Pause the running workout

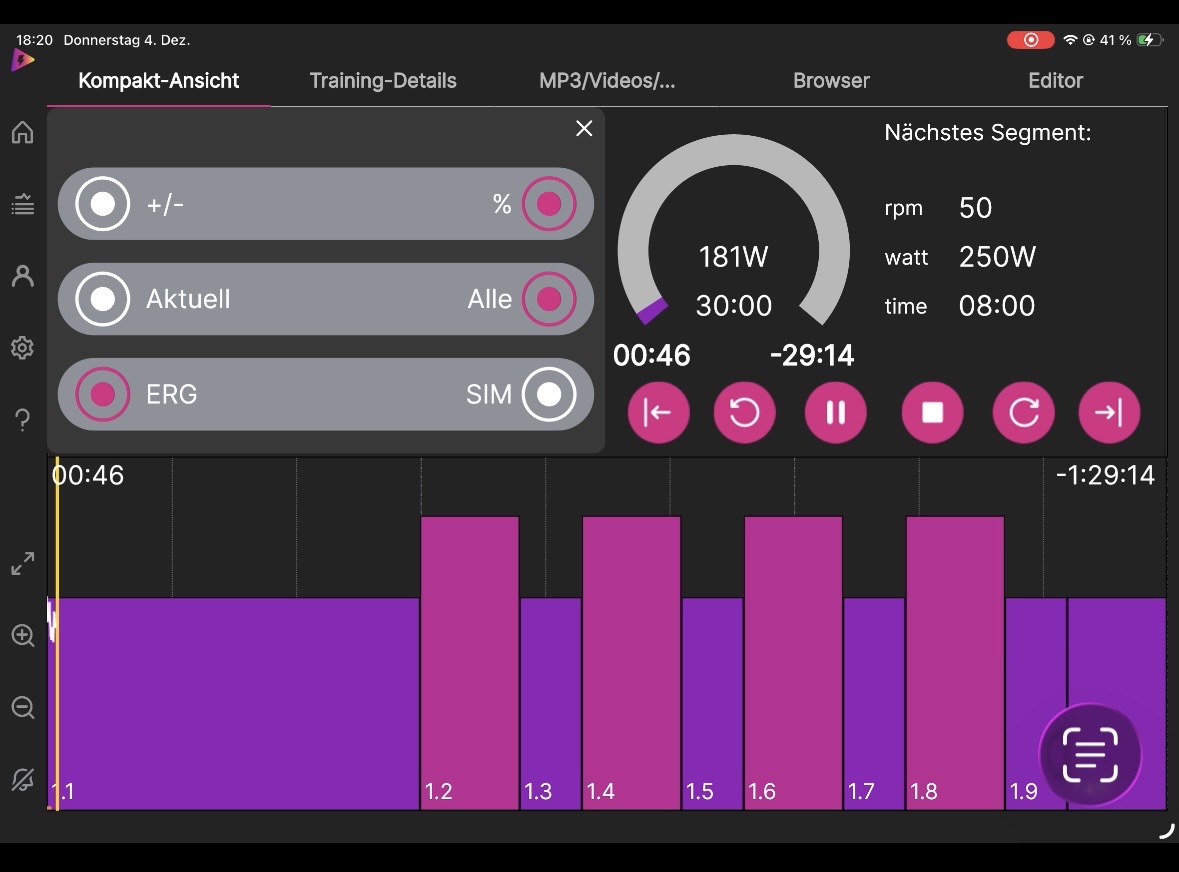coord(836,412)
